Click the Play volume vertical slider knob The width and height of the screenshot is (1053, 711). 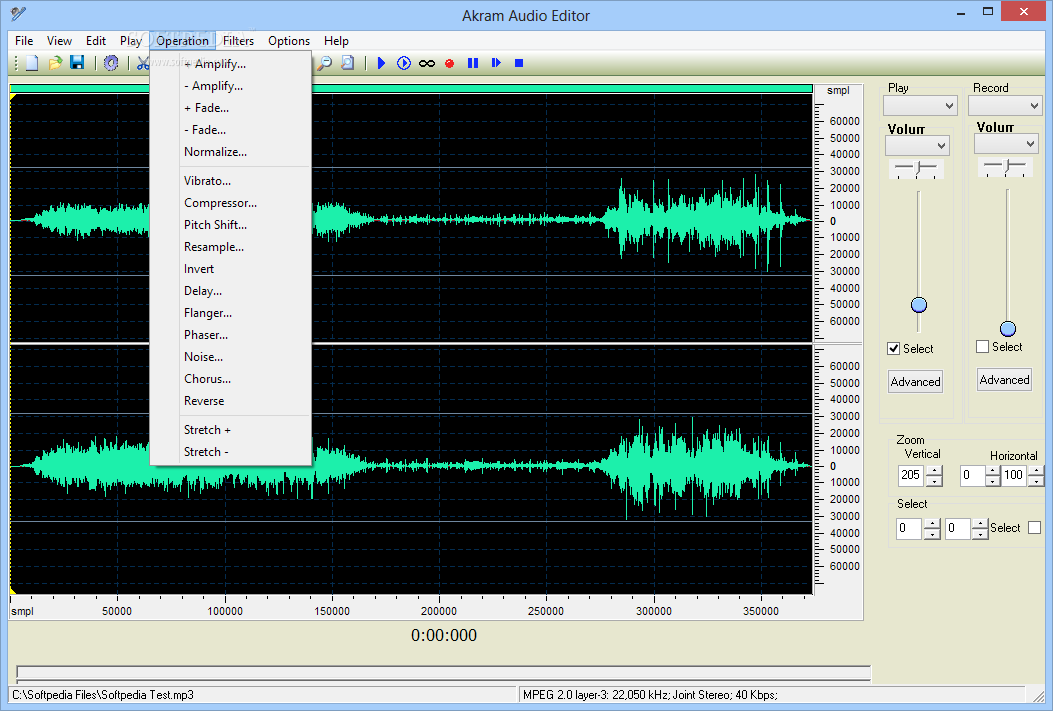919,305
